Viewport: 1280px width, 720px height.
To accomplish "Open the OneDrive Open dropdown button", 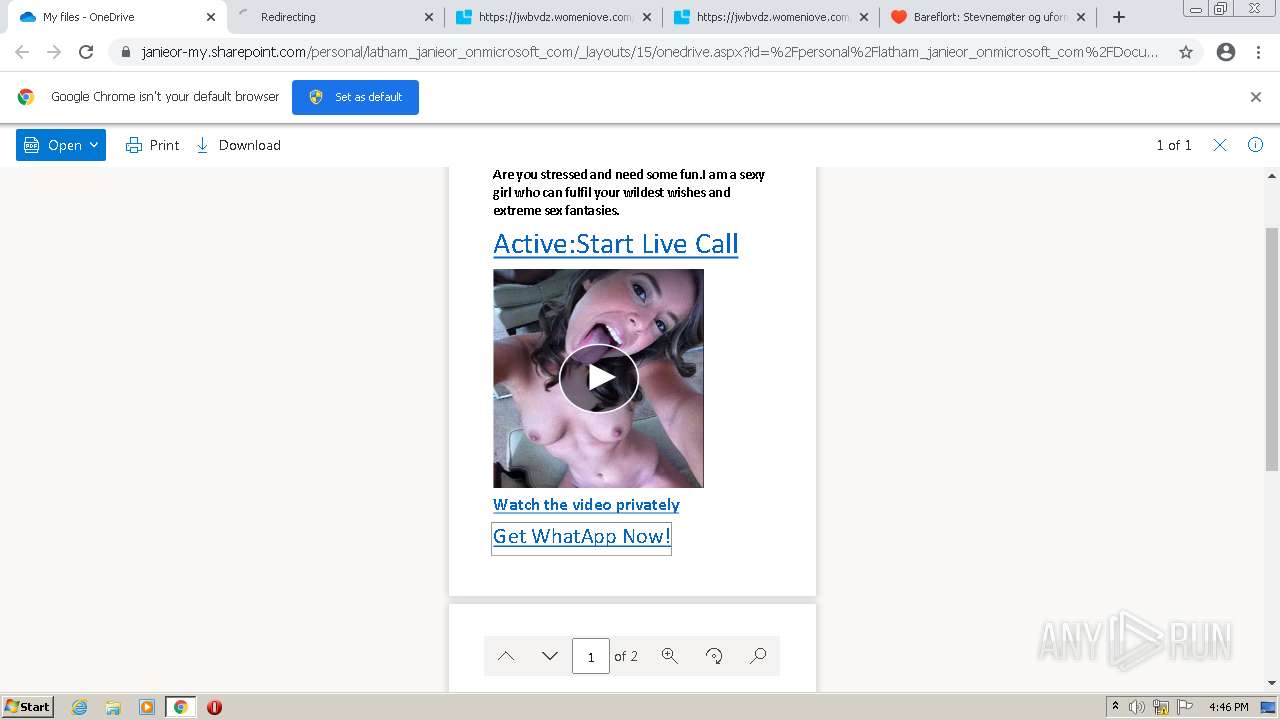I will coord(60,145).
